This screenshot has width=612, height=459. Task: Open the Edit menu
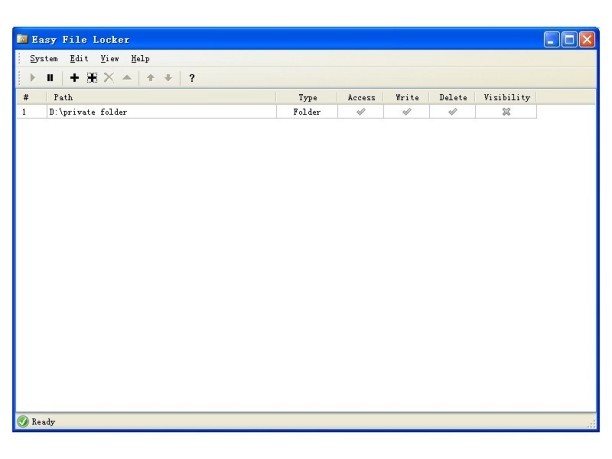tap(79, 59)
